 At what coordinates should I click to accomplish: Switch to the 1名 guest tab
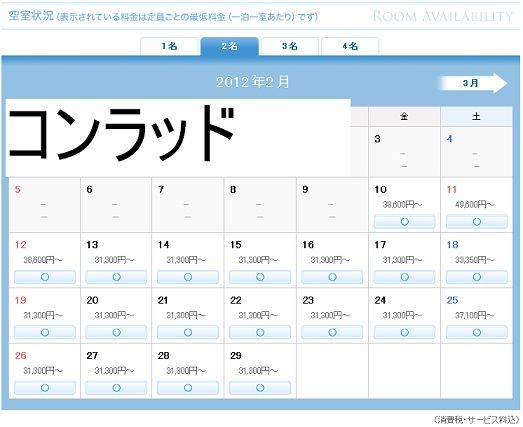tap(169, 46)
